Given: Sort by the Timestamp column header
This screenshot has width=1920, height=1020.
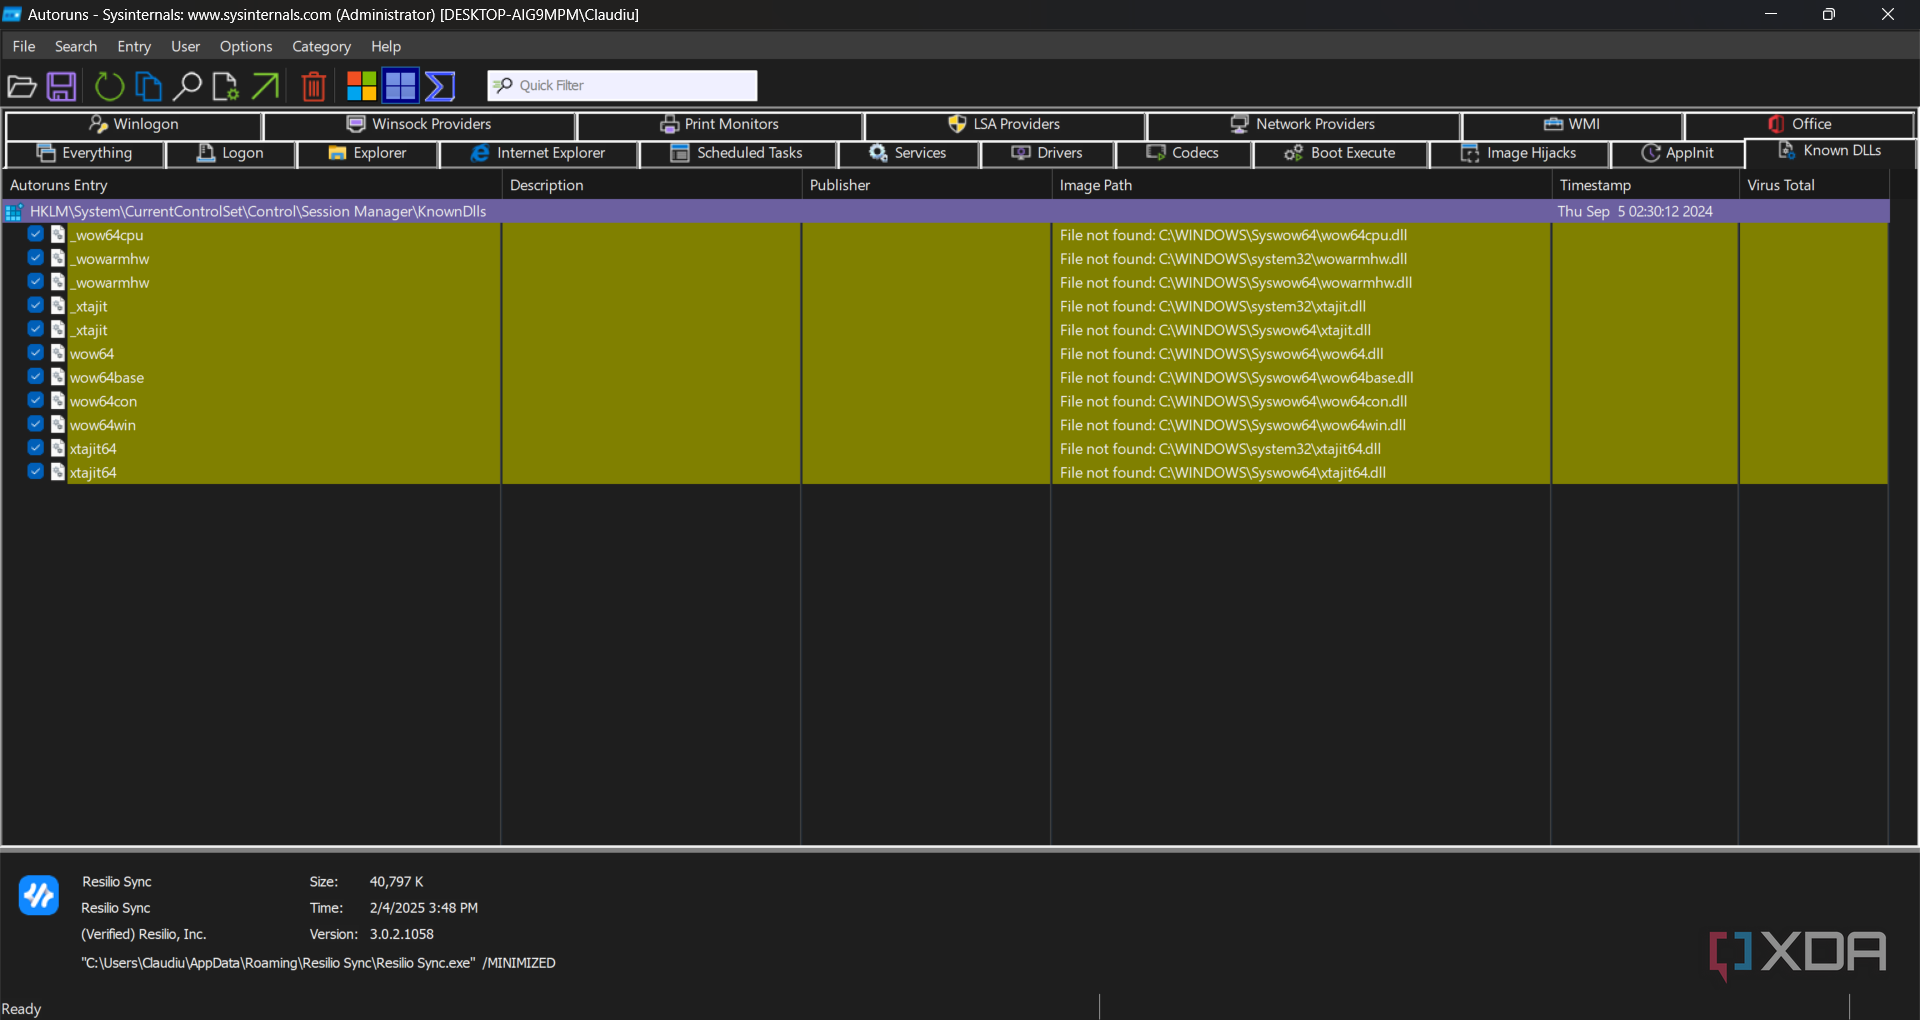Looking at the screenshot, I should click(1595, 185).
